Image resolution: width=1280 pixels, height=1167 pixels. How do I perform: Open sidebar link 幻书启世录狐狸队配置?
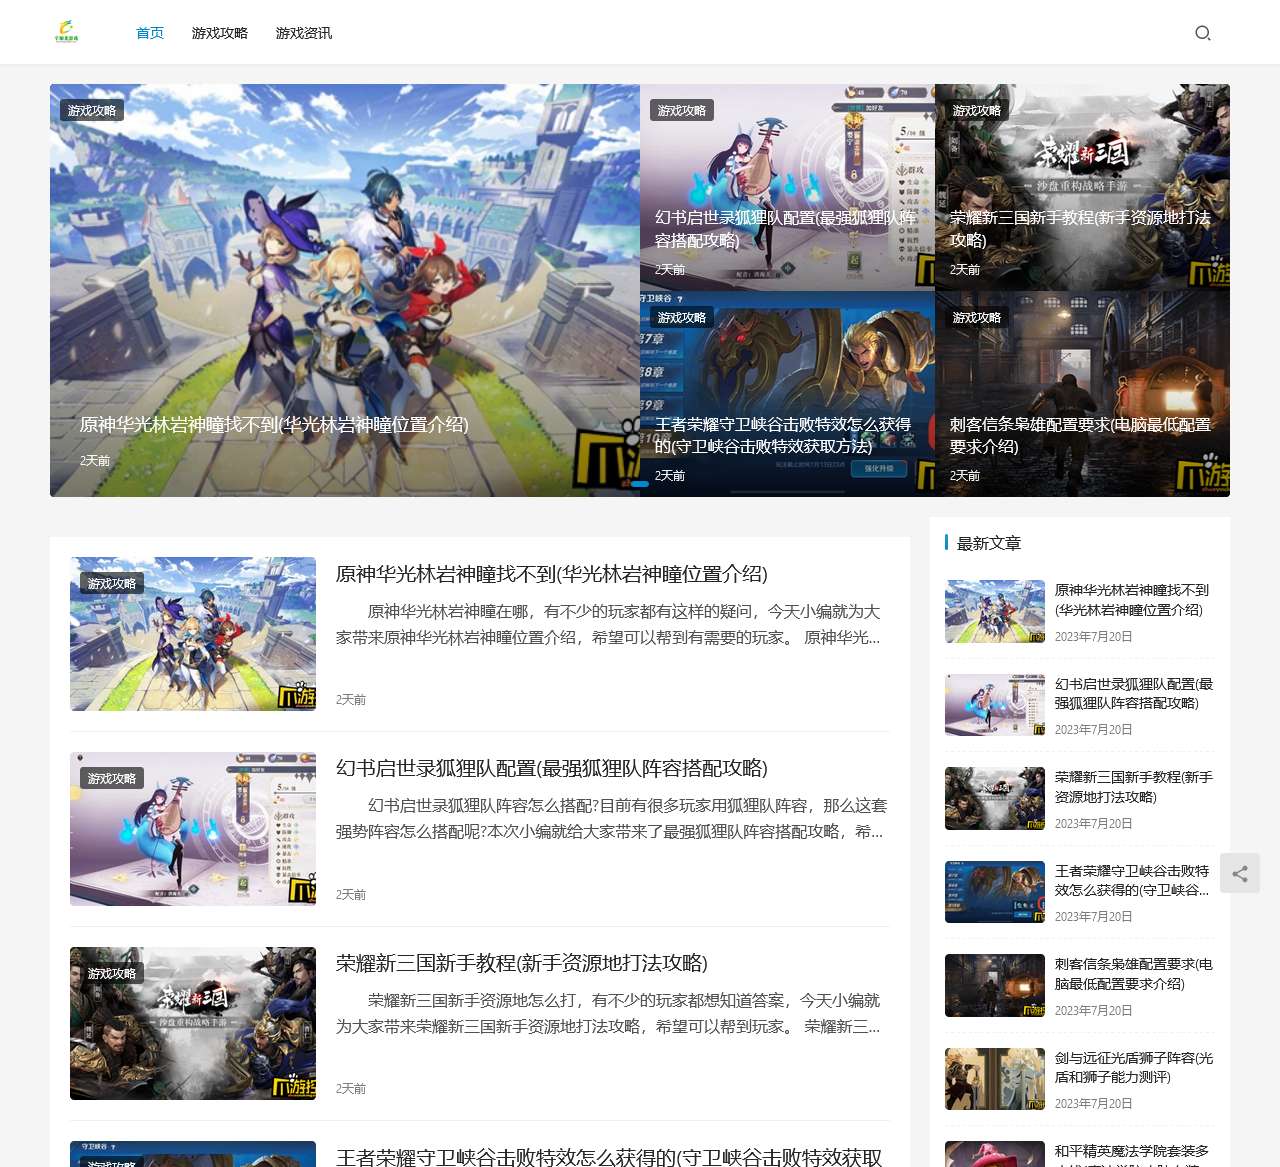(x=1134, y=693)
